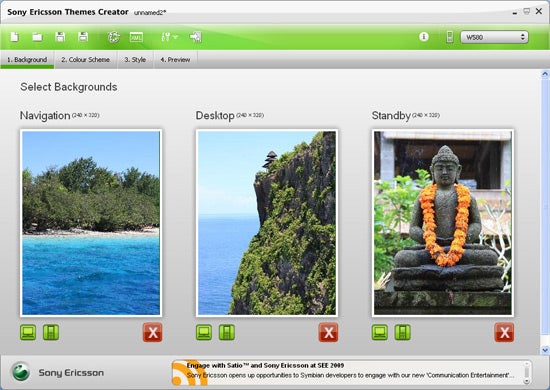Switch to the 2. Colour Scheme tab
Screen dimensions: 550x390
tap(85, 60)
